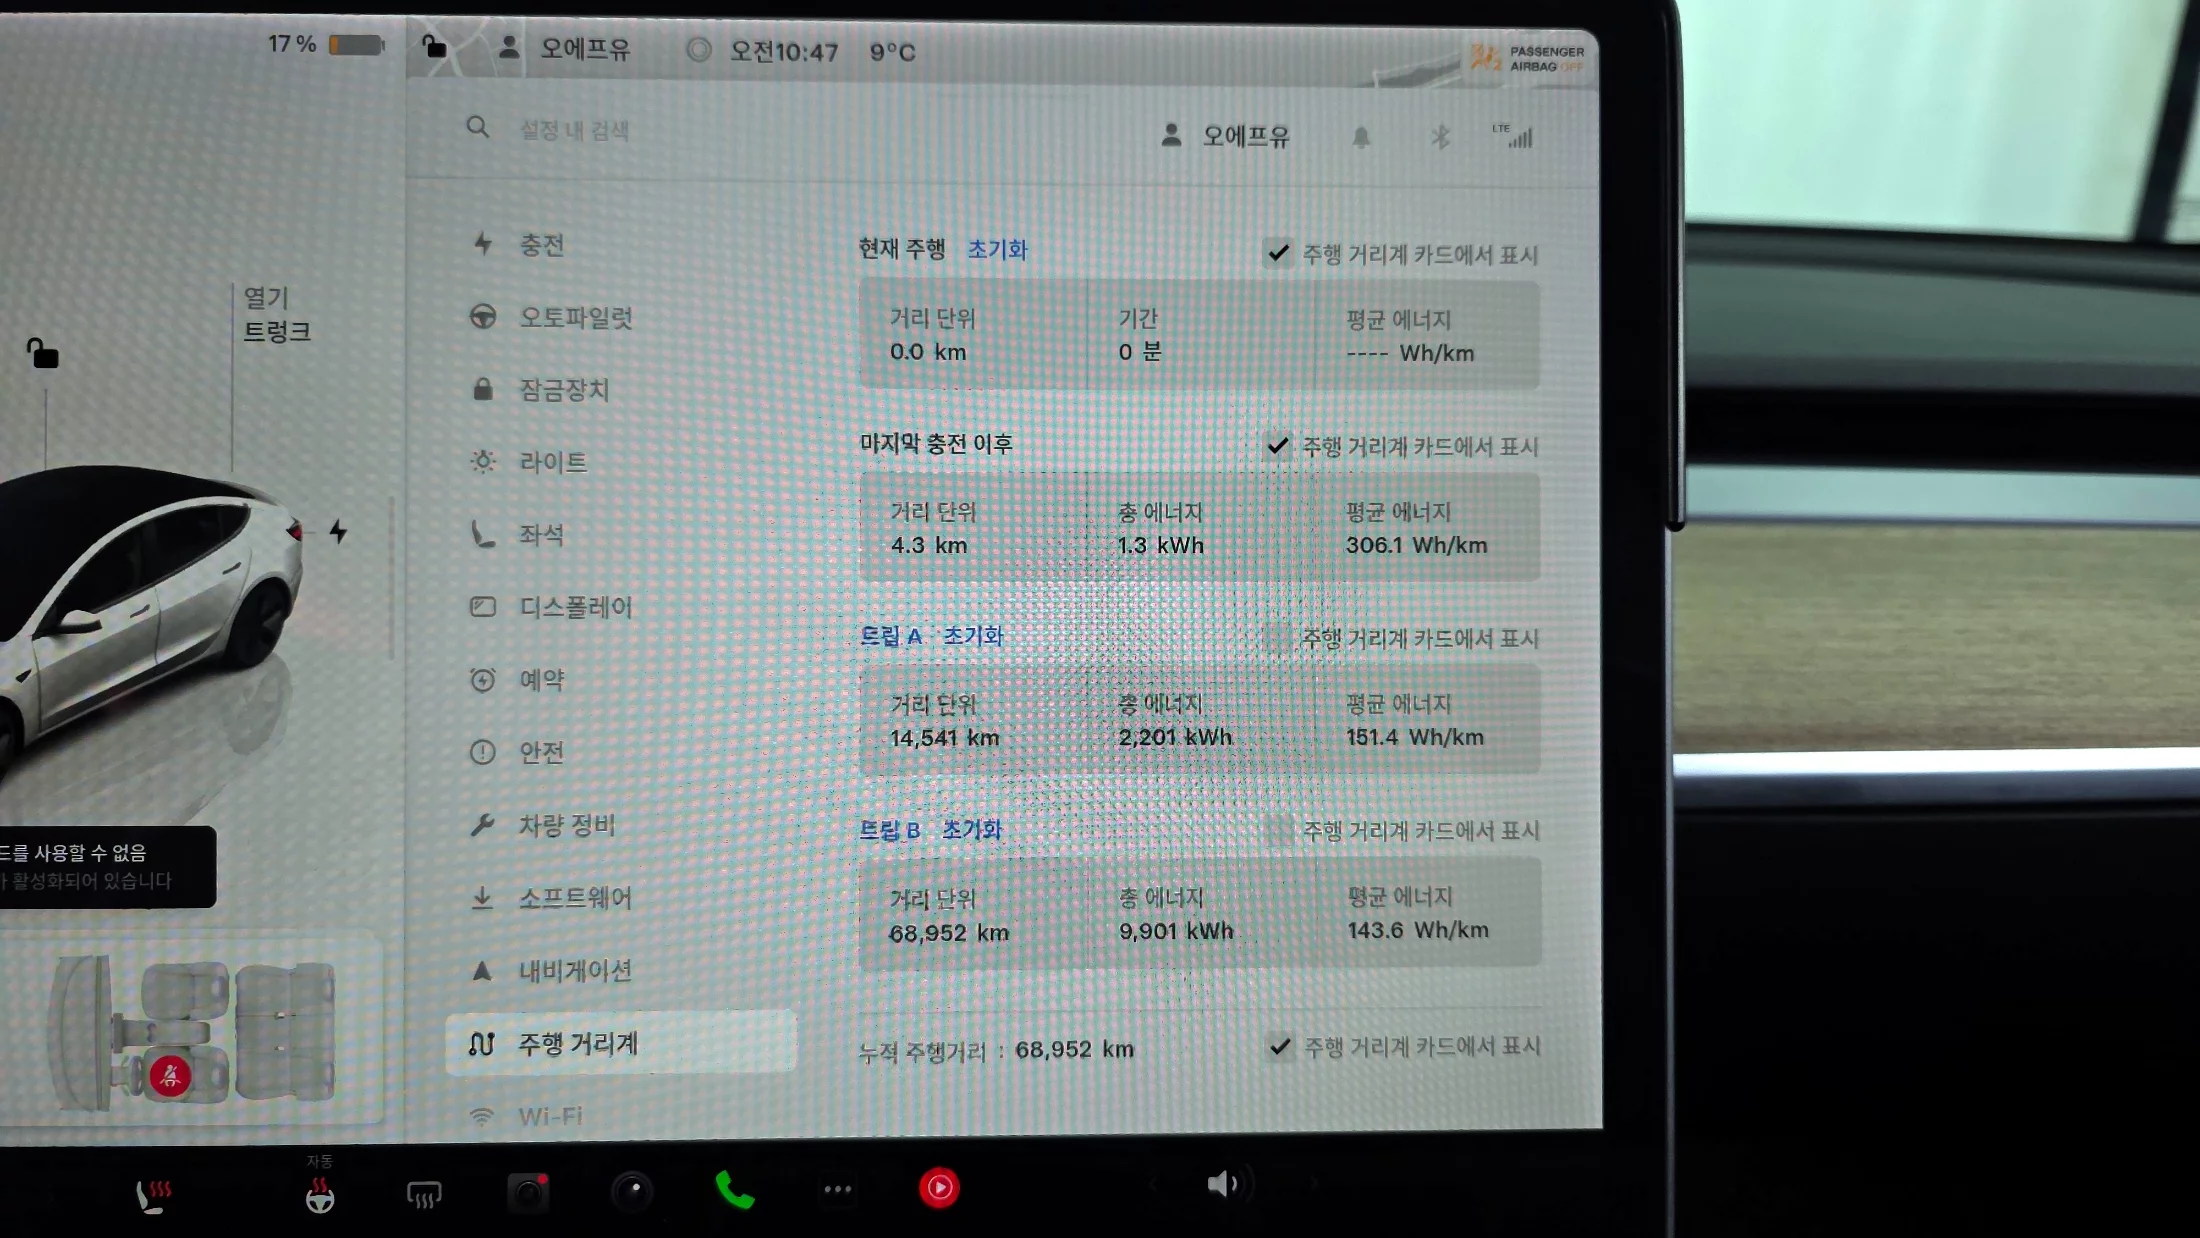Toggle the steering wheel heater icon

pyautogui.click(x=320, y=1195)
